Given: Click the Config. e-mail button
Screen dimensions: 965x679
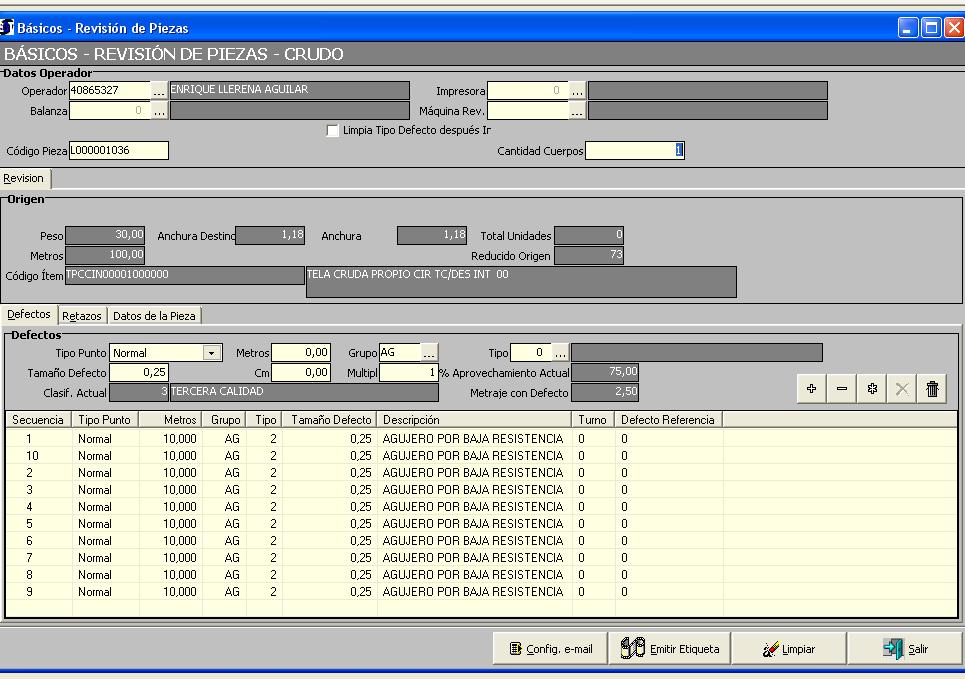Looking at the screenshot, I should click(550, 649).
